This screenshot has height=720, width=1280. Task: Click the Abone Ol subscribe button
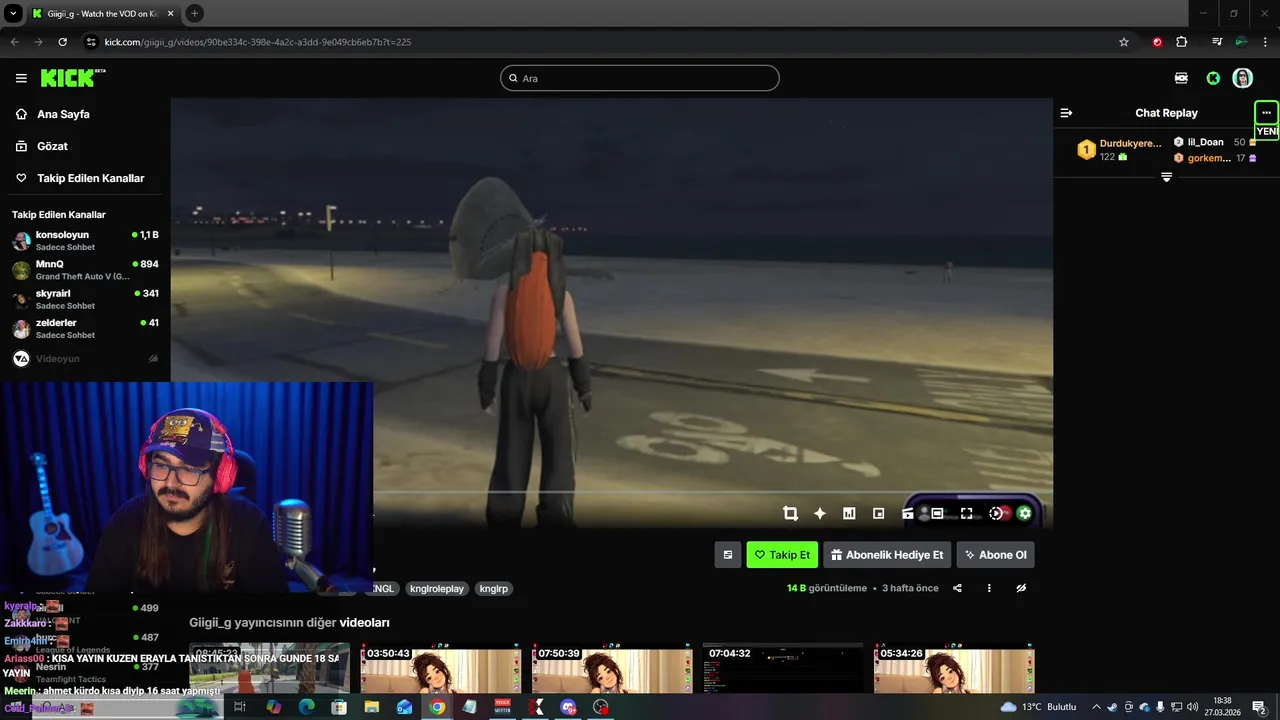996,555
